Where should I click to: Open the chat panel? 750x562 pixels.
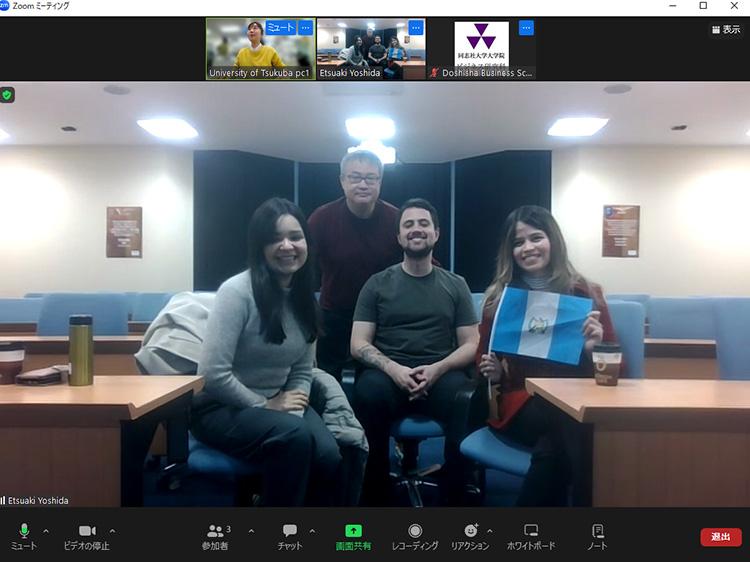[290, 535]
